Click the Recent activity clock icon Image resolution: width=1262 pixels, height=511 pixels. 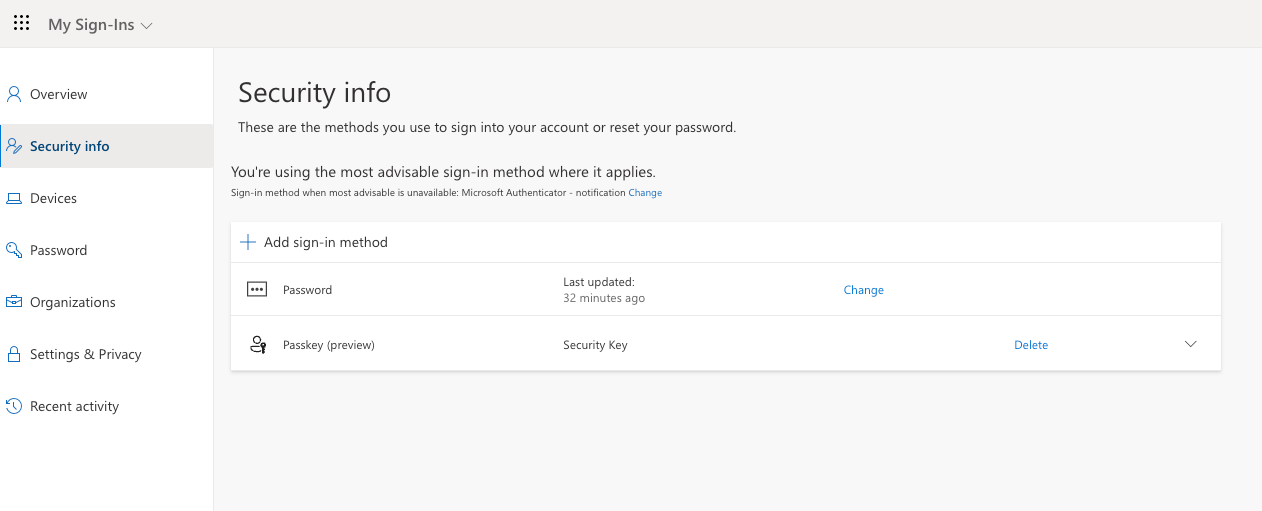click(14, 406)
